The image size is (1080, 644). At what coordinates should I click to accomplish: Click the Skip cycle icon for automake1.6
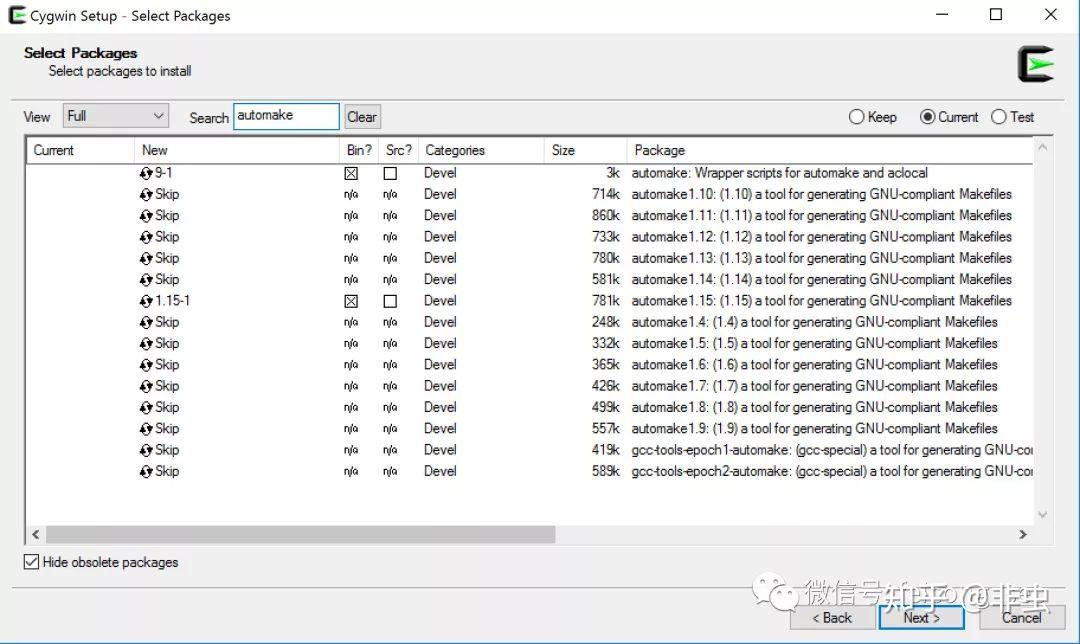[x=146, y=366]
